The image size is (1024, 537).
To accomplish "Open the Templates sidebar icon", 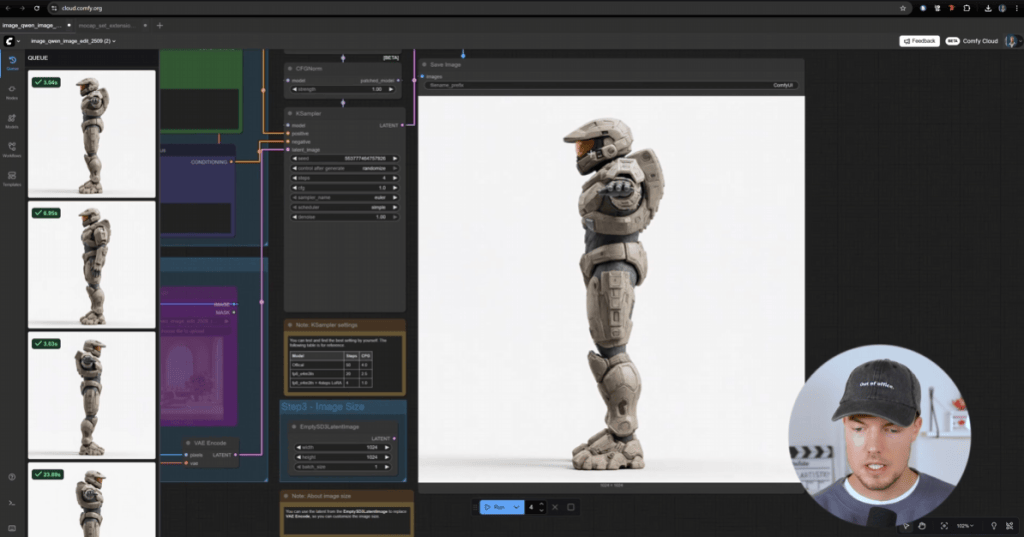I will tap(12, 178).
